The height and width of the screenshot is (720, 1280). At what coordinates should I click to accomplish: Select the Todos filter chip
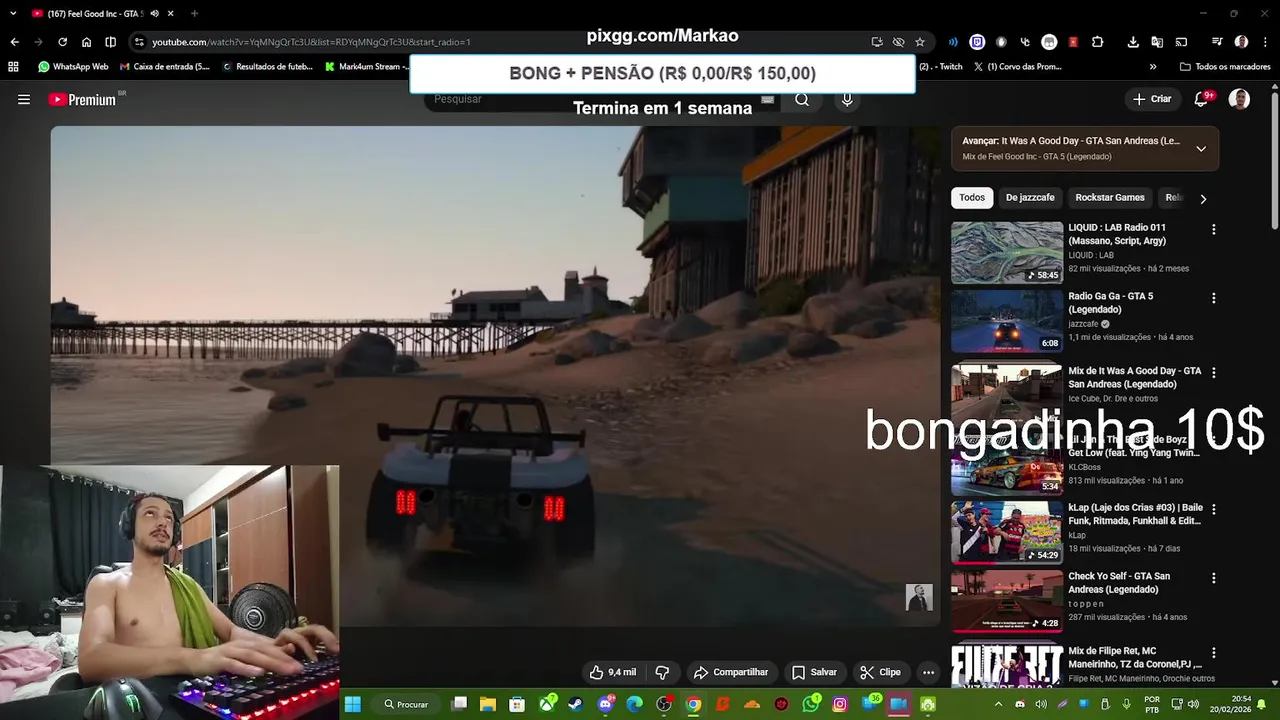972,198
